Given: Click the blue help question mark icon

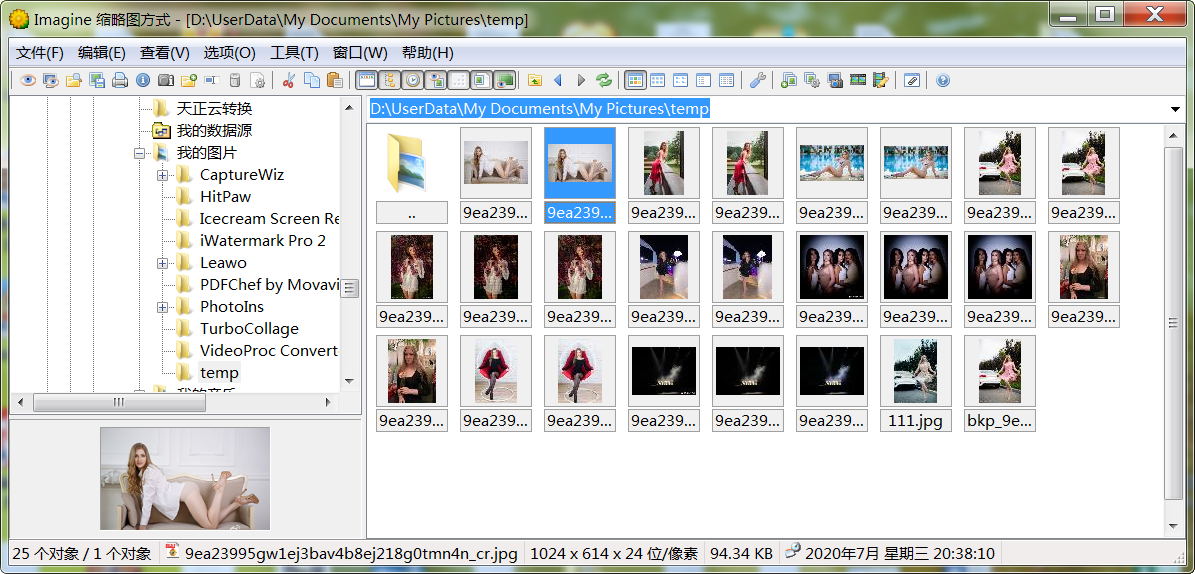Looking at the screenshot, I should coord(942,81).
